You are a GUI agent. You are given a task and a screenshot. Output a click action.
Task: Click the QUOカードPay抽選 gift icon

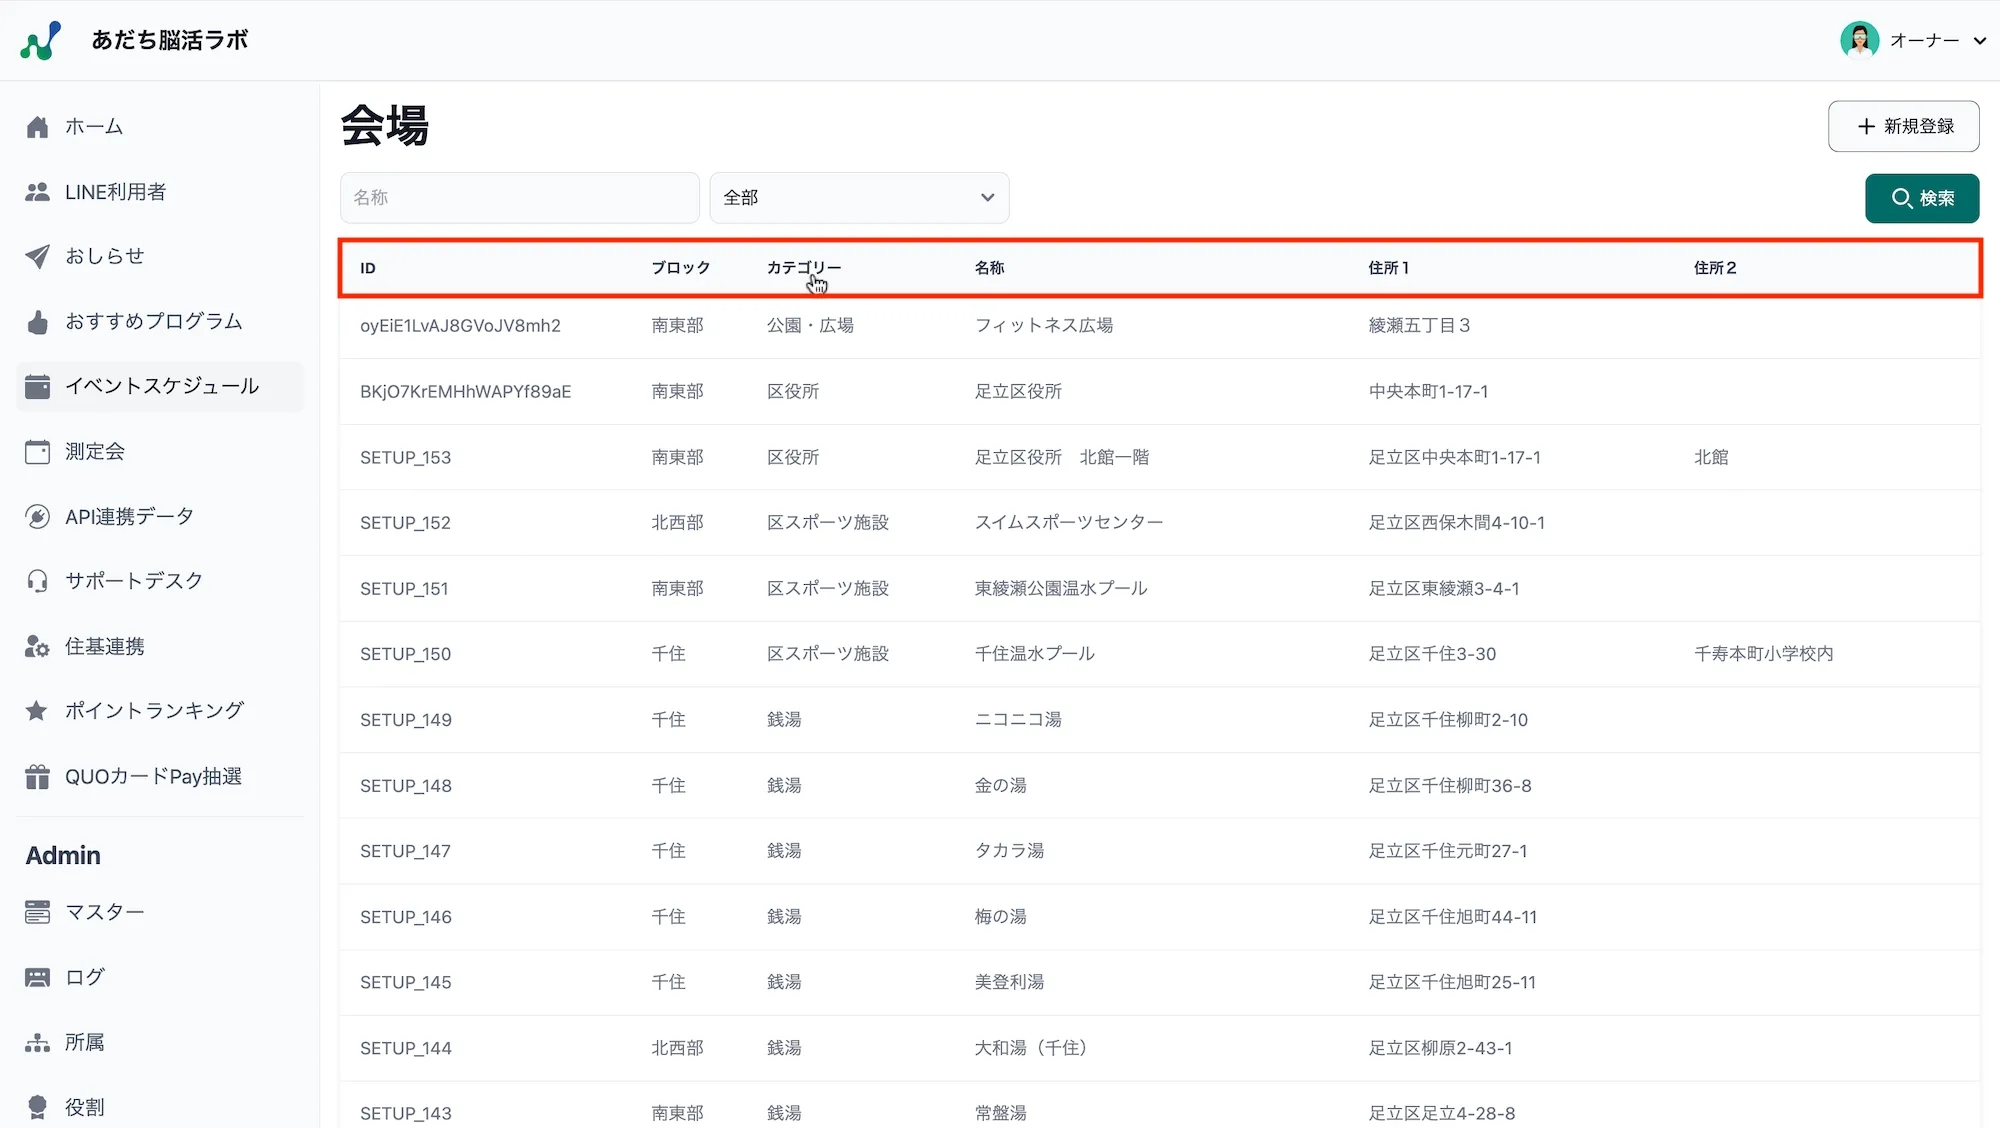tap(38, 777)
